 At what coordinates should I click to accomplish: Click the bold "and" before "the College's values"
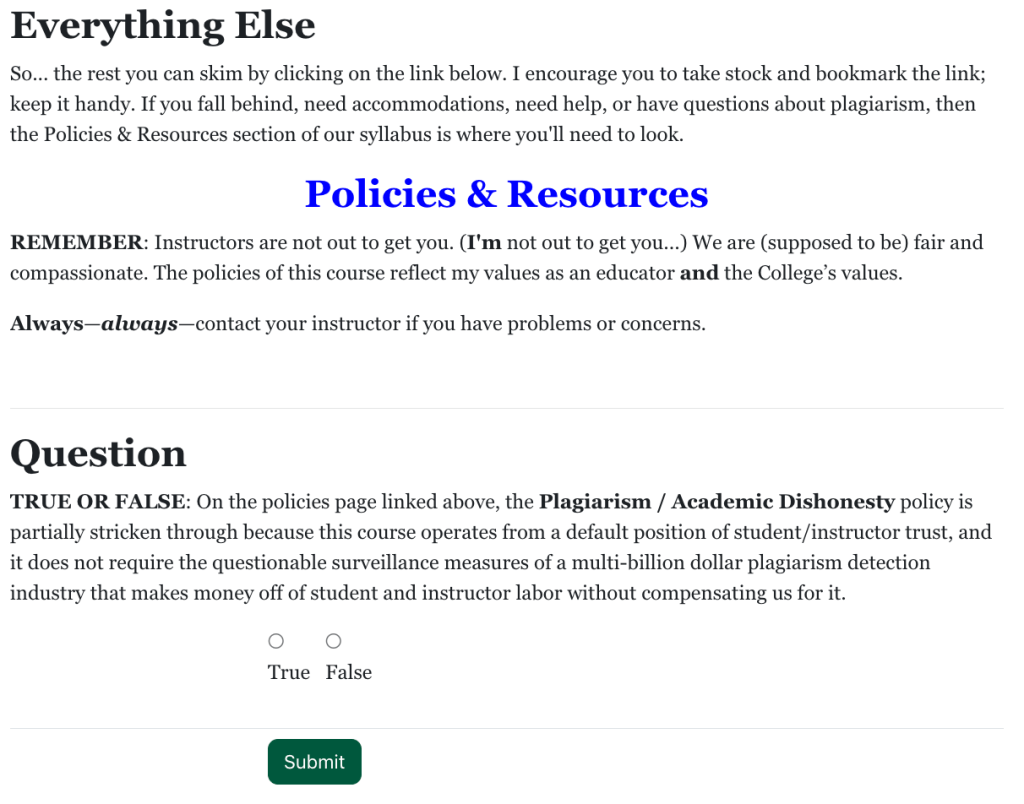[699, 273]
